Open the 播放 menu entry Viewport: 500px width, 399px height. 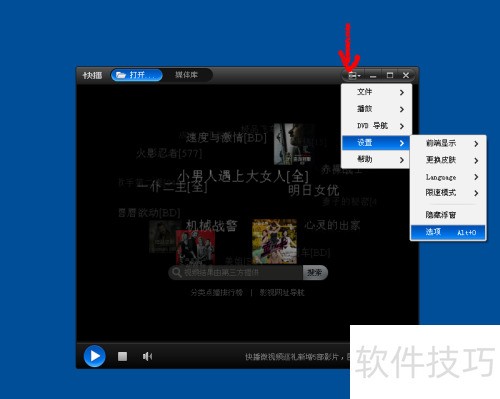pos(376,109)
